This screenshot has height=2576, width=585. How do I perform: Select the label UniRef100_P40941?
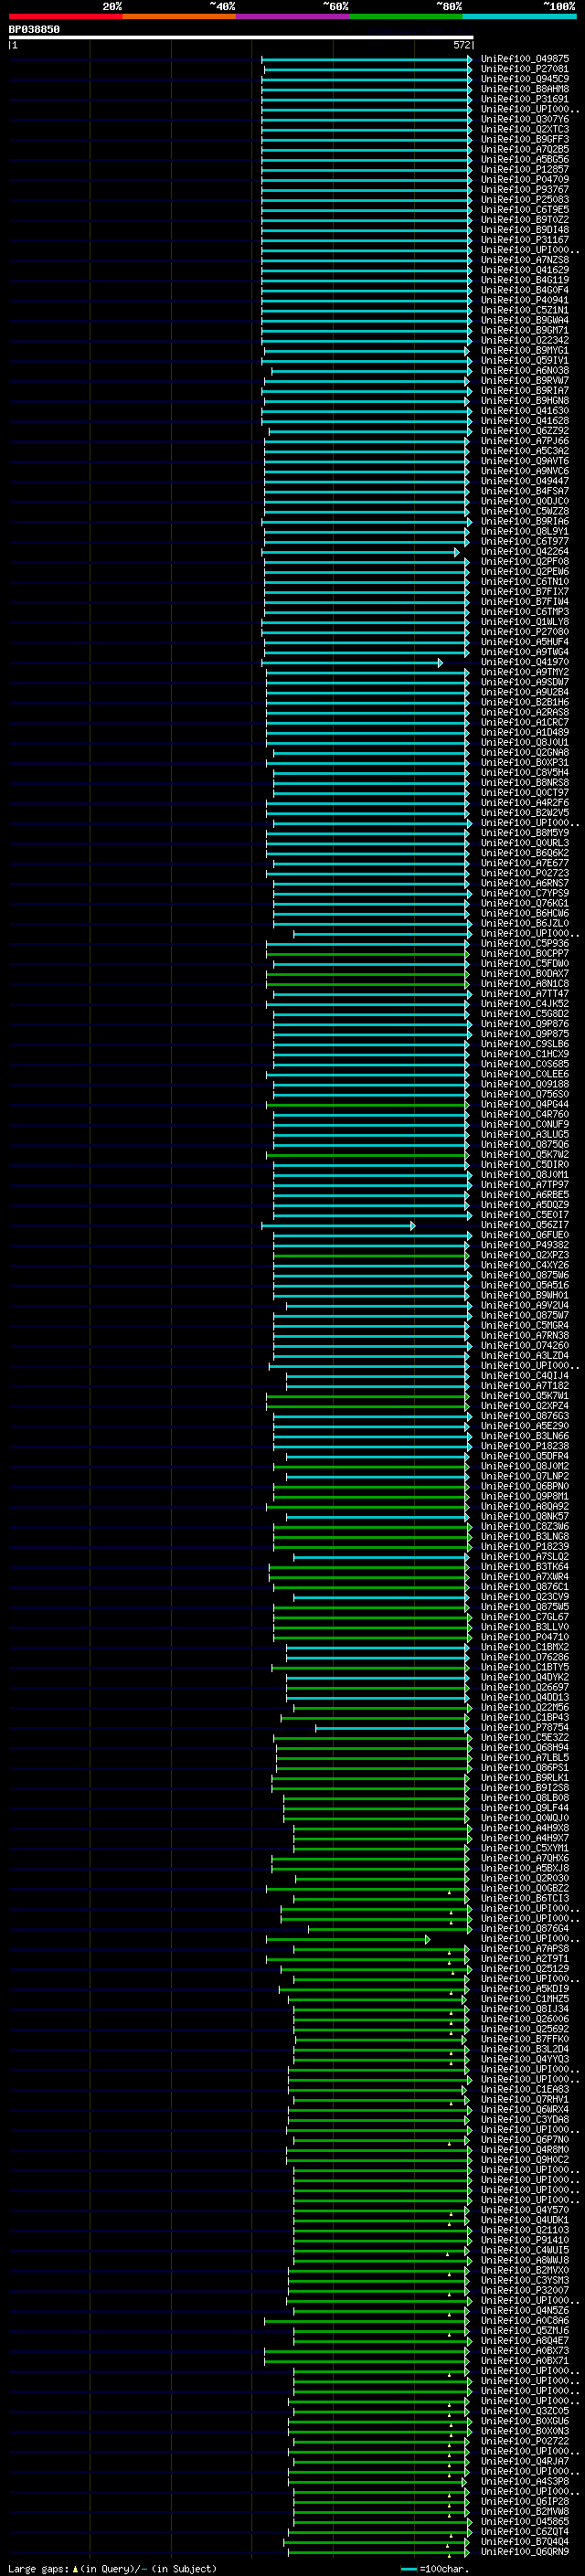(x=524, y=300)
